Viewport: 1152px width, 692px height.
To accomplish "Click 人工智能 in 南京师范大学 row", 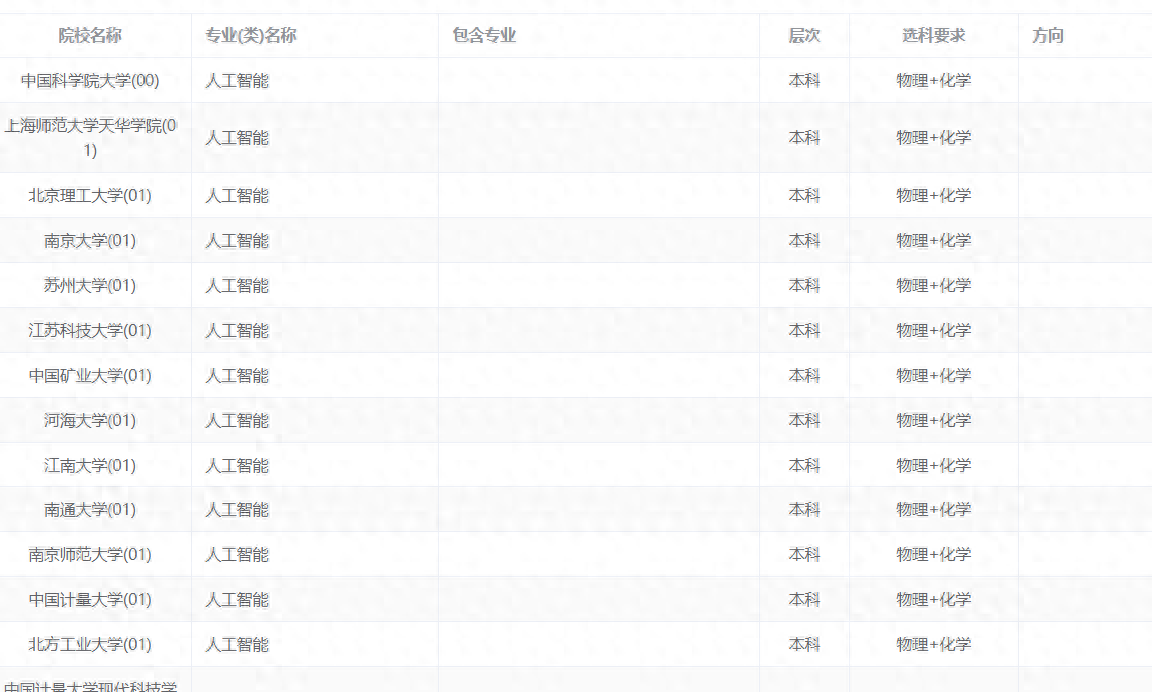I will (x=237, y=555).
